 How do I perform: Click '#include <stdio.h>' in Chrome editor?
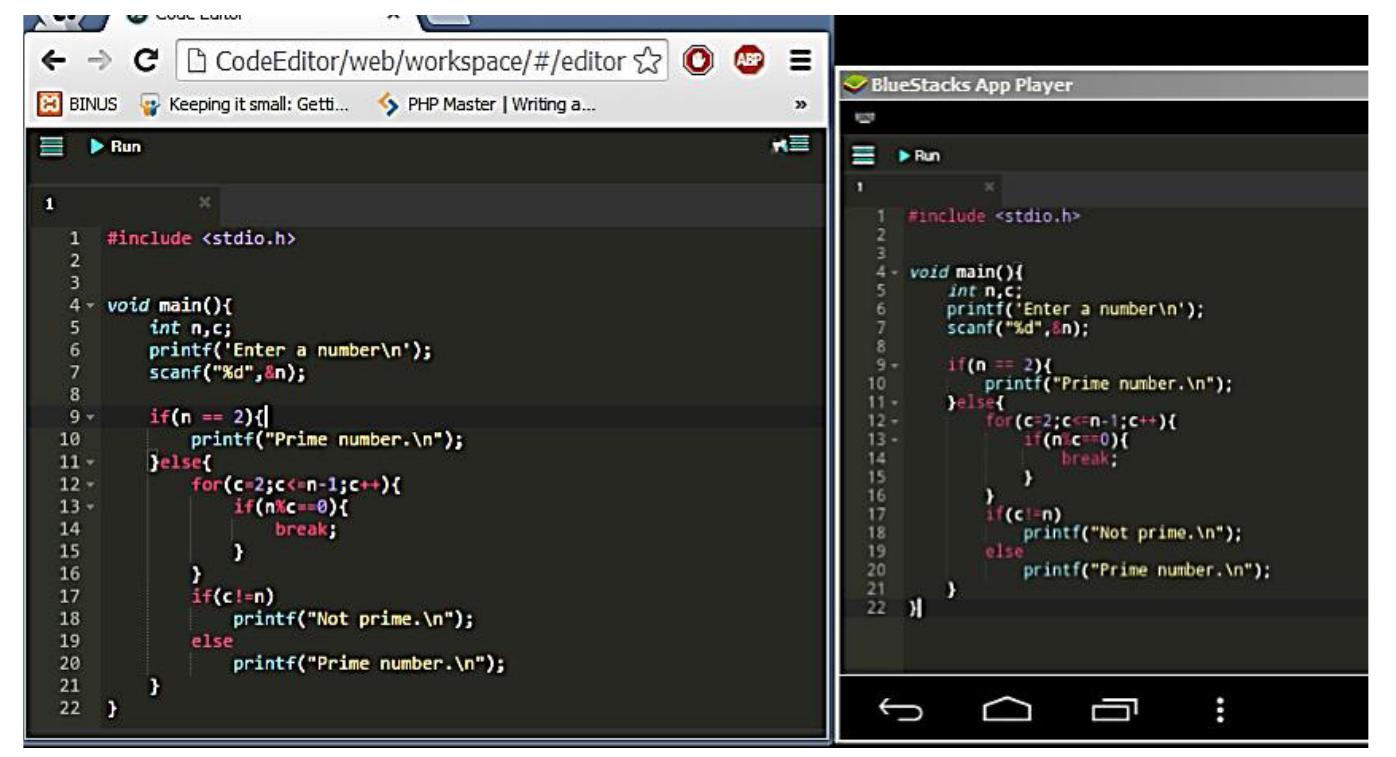[x=203, y=238]
